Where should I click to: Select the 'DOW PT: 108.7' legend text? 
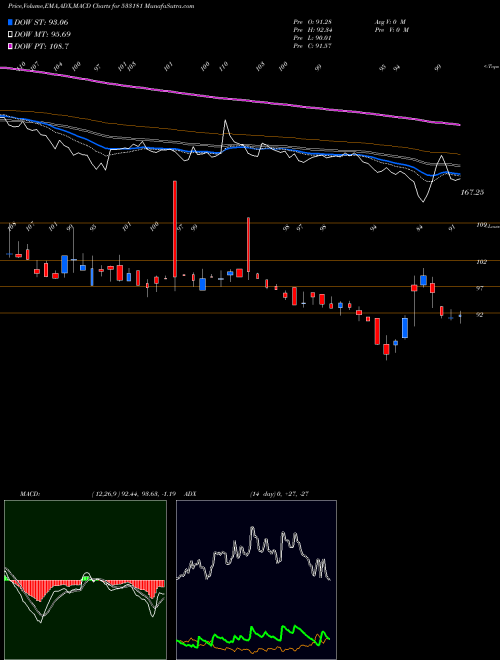[x=42, y=46]
